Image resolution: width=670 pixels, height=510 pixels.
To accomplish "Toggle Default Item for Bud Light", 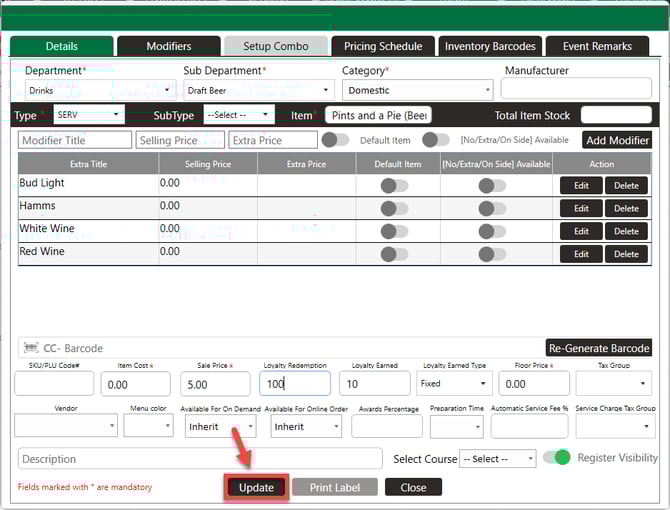I will click(x=394, y=185).
